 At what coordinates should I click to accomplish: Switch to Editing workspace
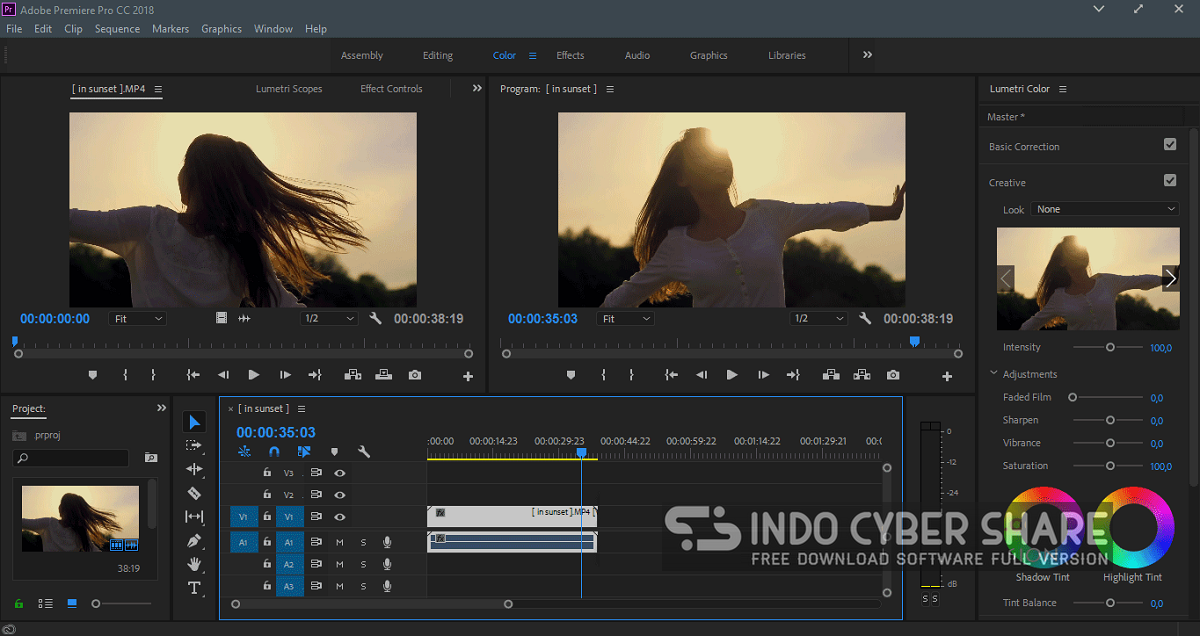(438, 55)
